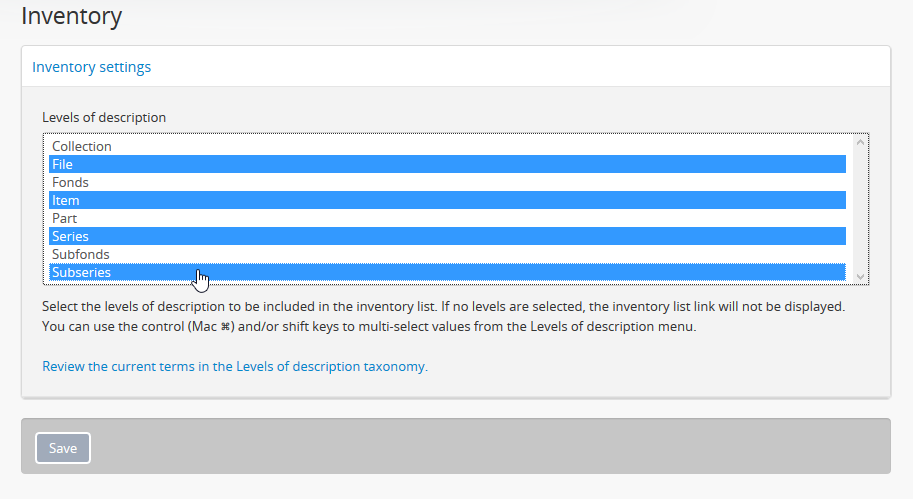Click the multi-select keyboard hint text
The width and height of the screenshot is (913, 499).
[369, 327]
